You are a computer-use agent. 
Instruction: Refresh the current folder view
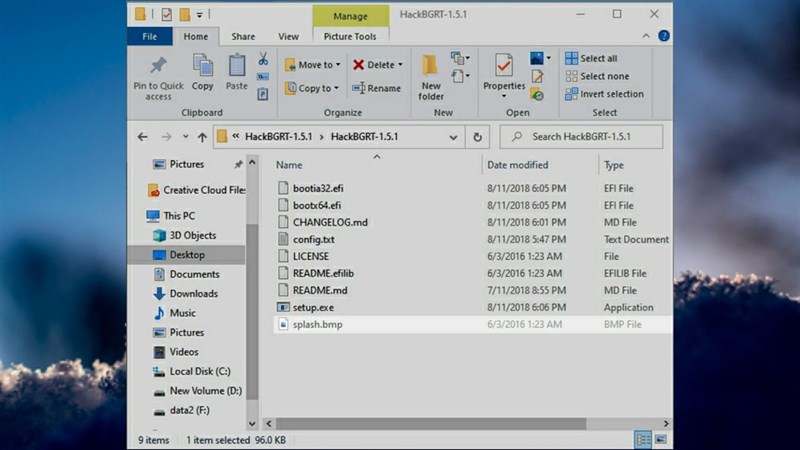(x=478, y=137)
